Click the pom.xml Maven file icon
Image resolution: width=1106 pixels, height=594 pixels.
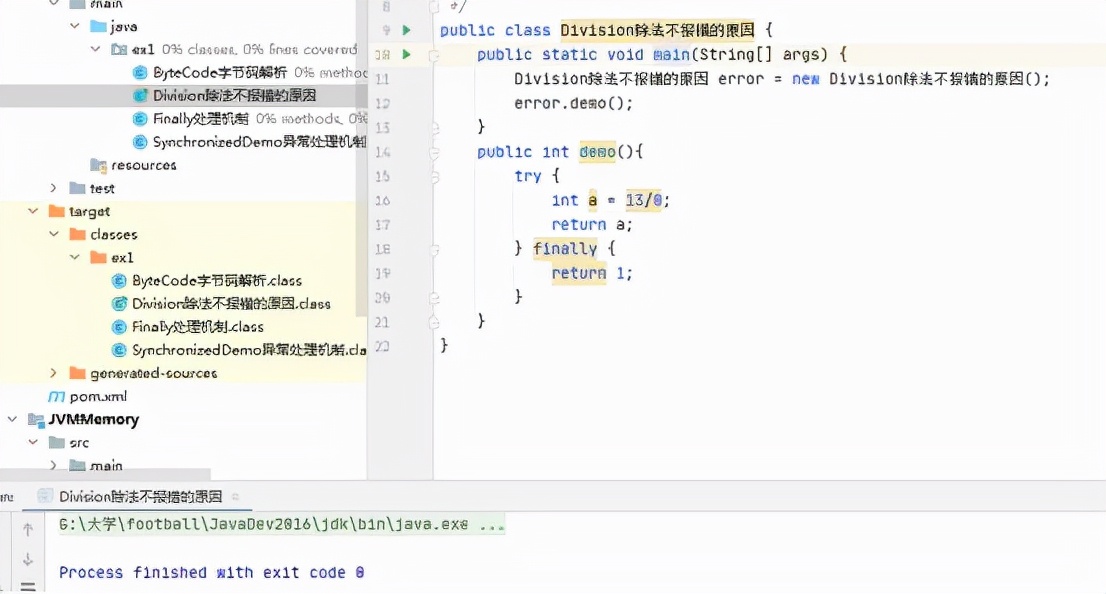tap(57, 396)
